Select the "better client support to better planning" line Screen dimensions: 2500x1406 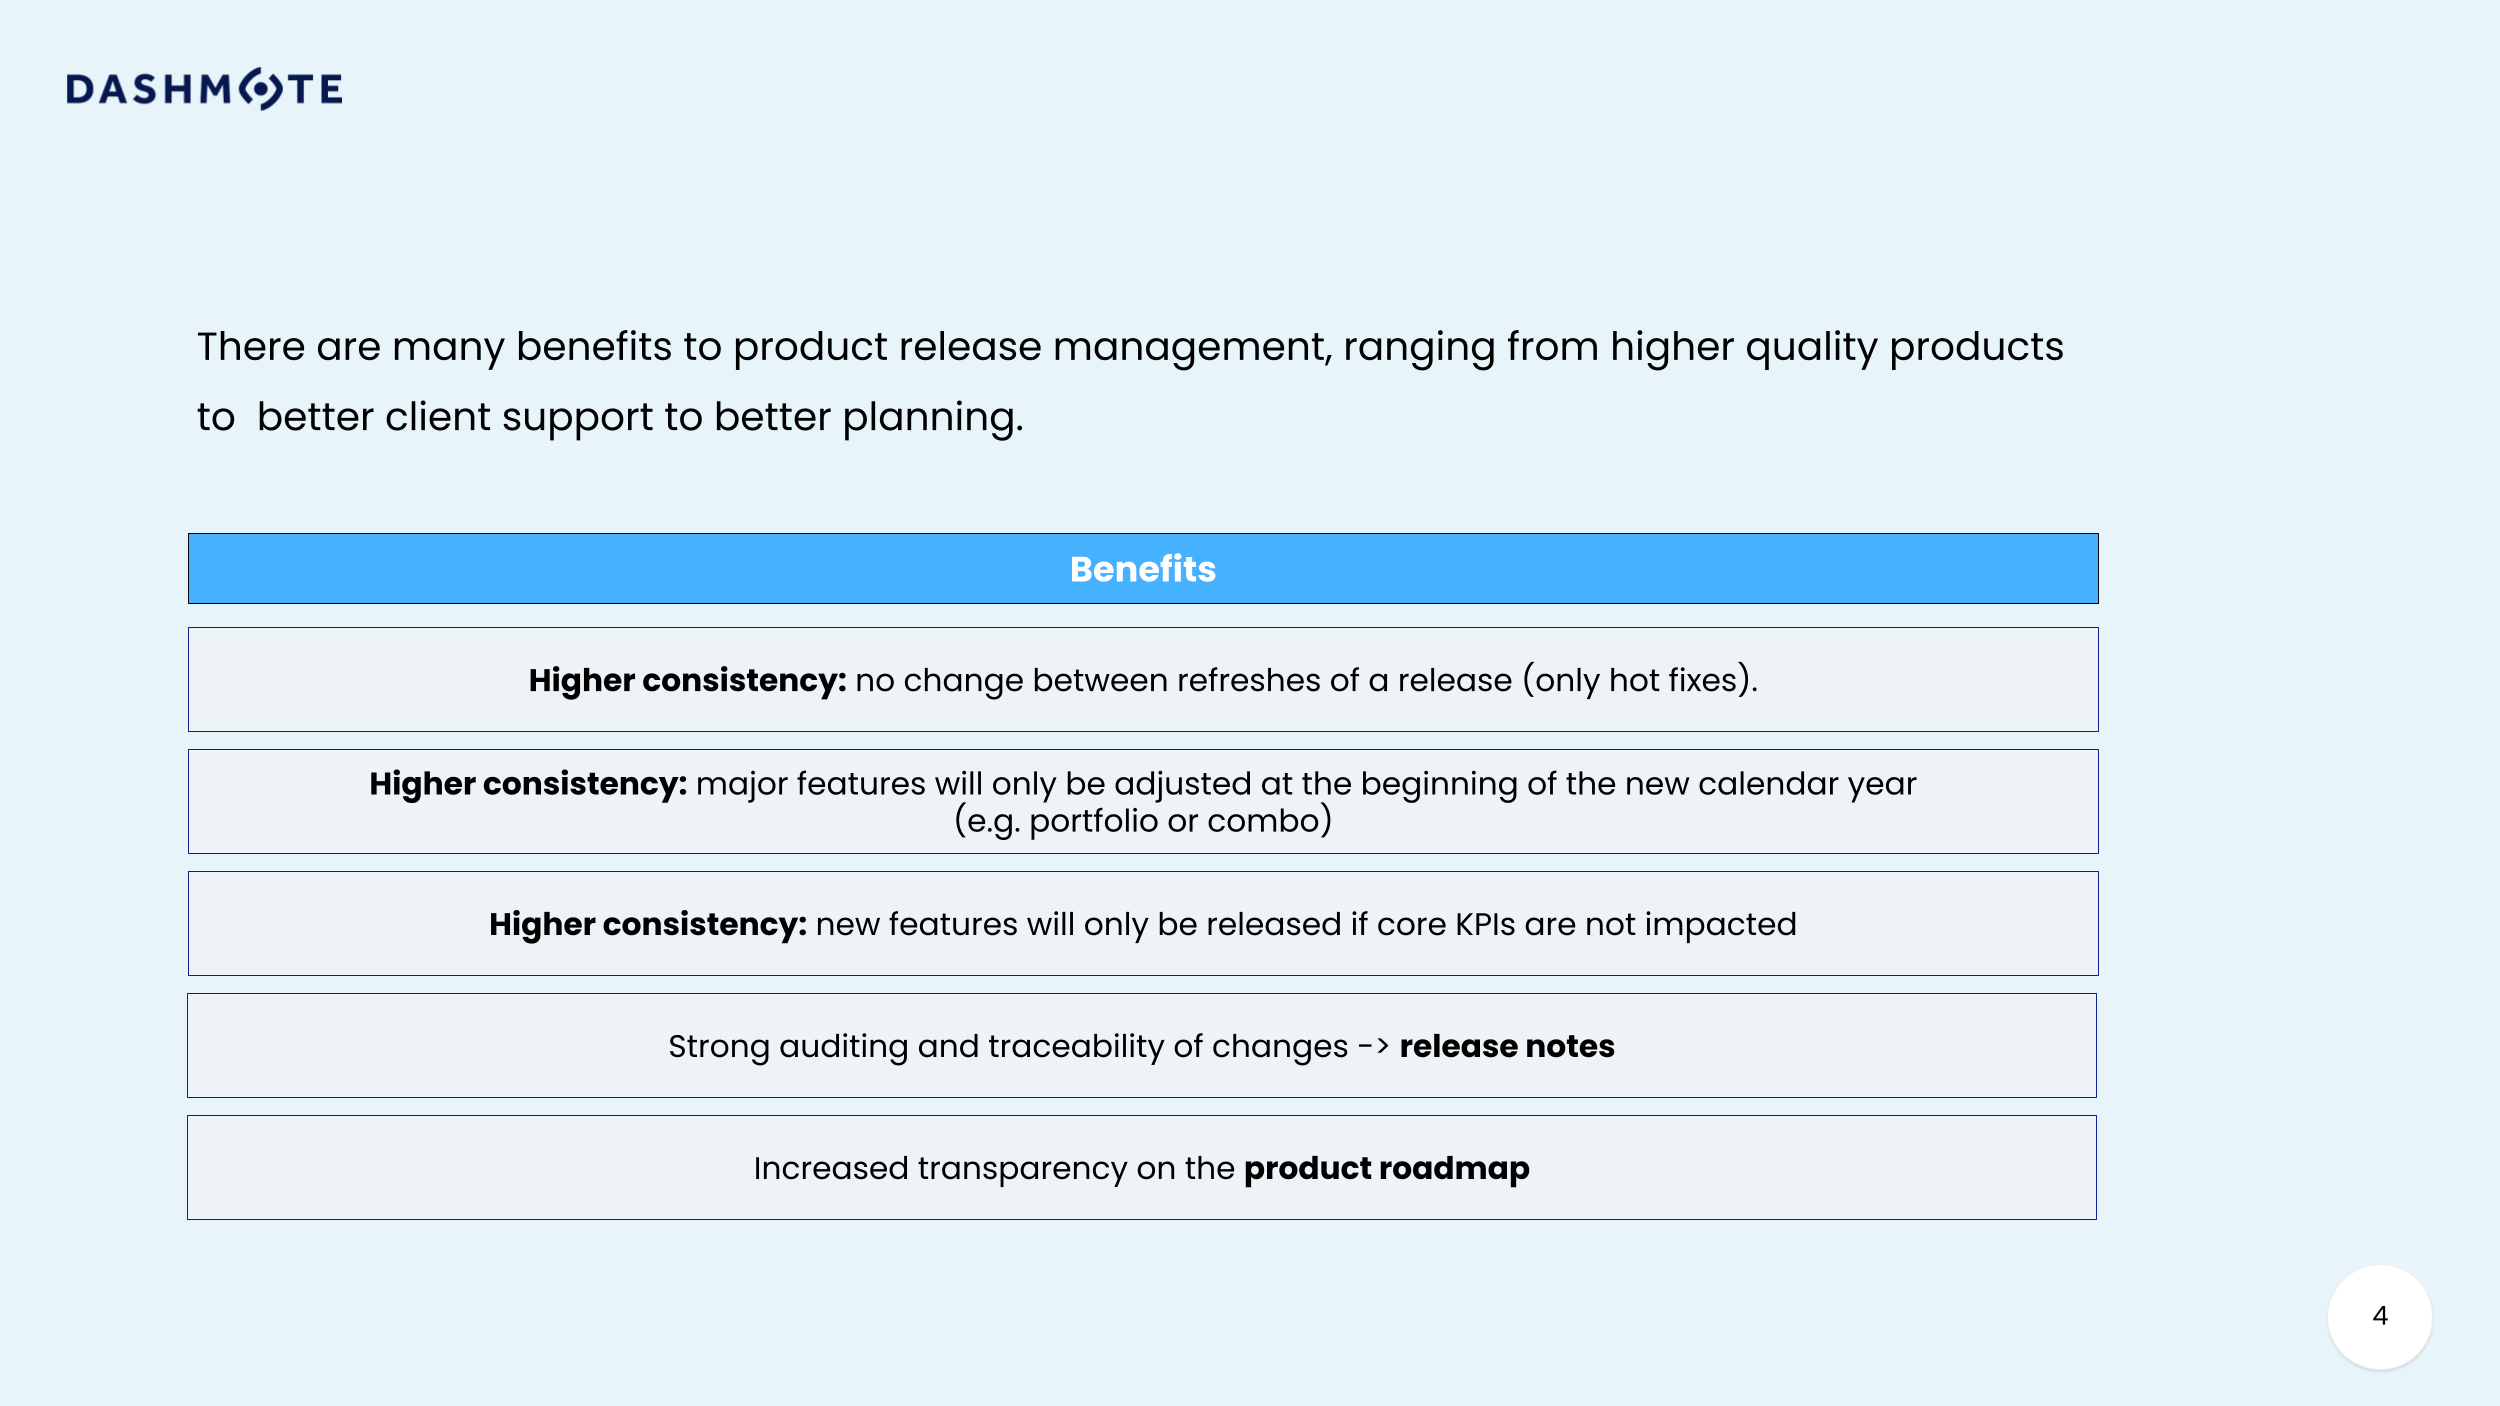[x=640, y=417]
